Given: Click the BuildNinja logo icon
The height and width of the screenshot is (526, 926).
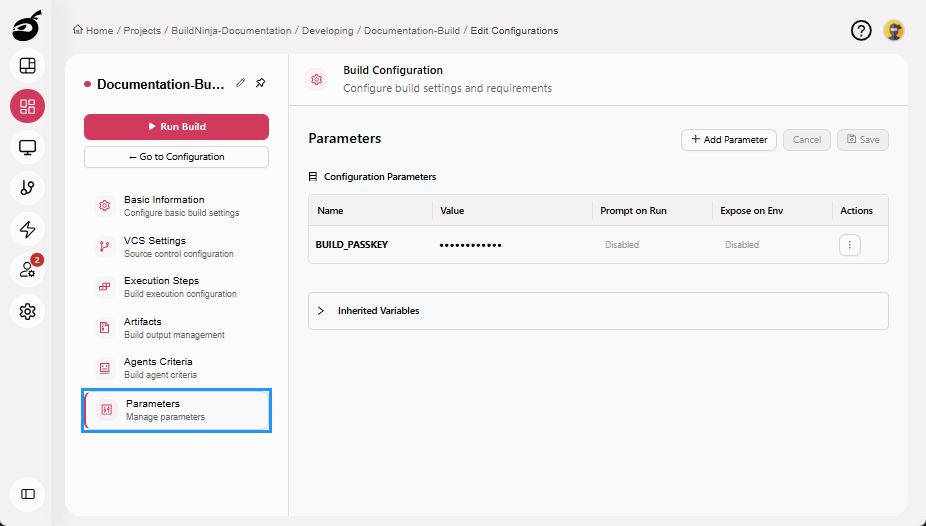Looking at the screenshot, I should click(27, 28).
